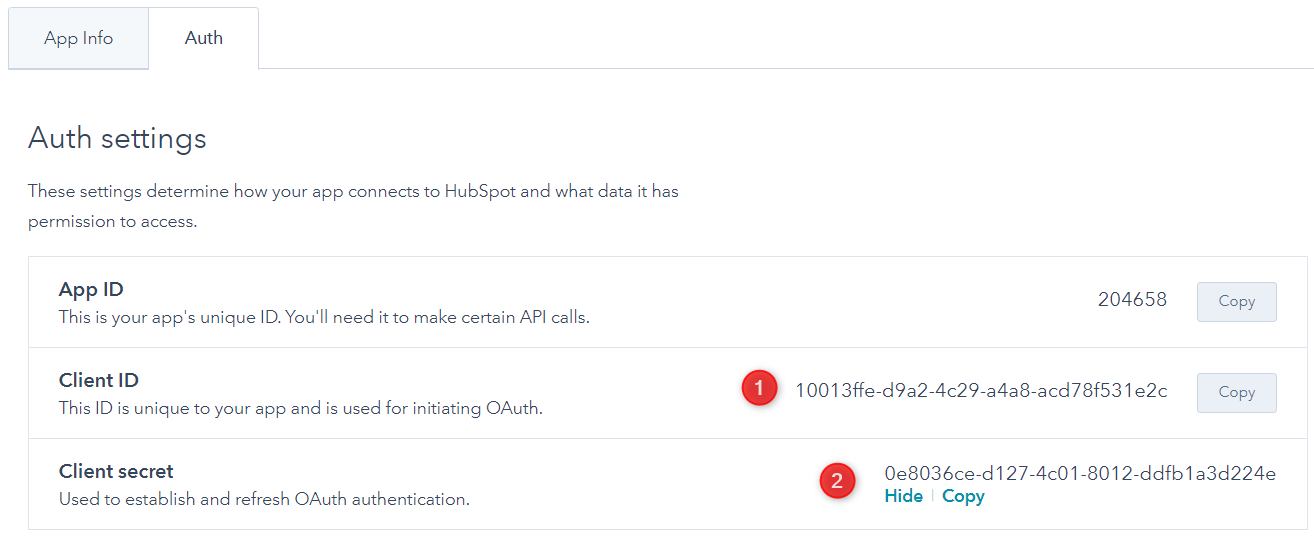Select the Auth tab
Screen dimensions: 1314x541
click(x=203, y=38)
